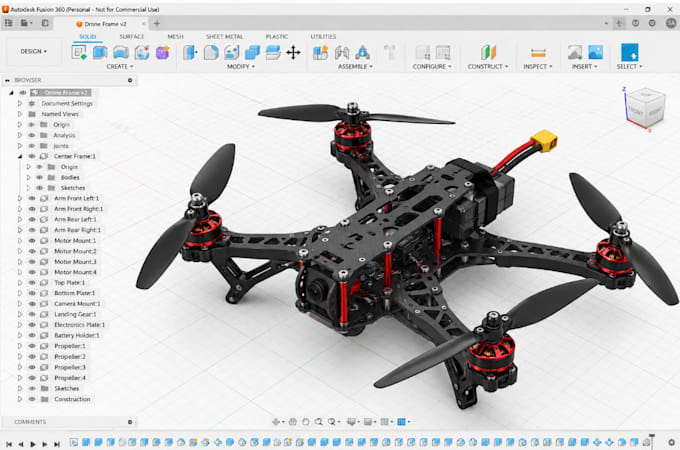Click the Orbit tool in navigation bar
680x450 pixels.
click(276, 421)
